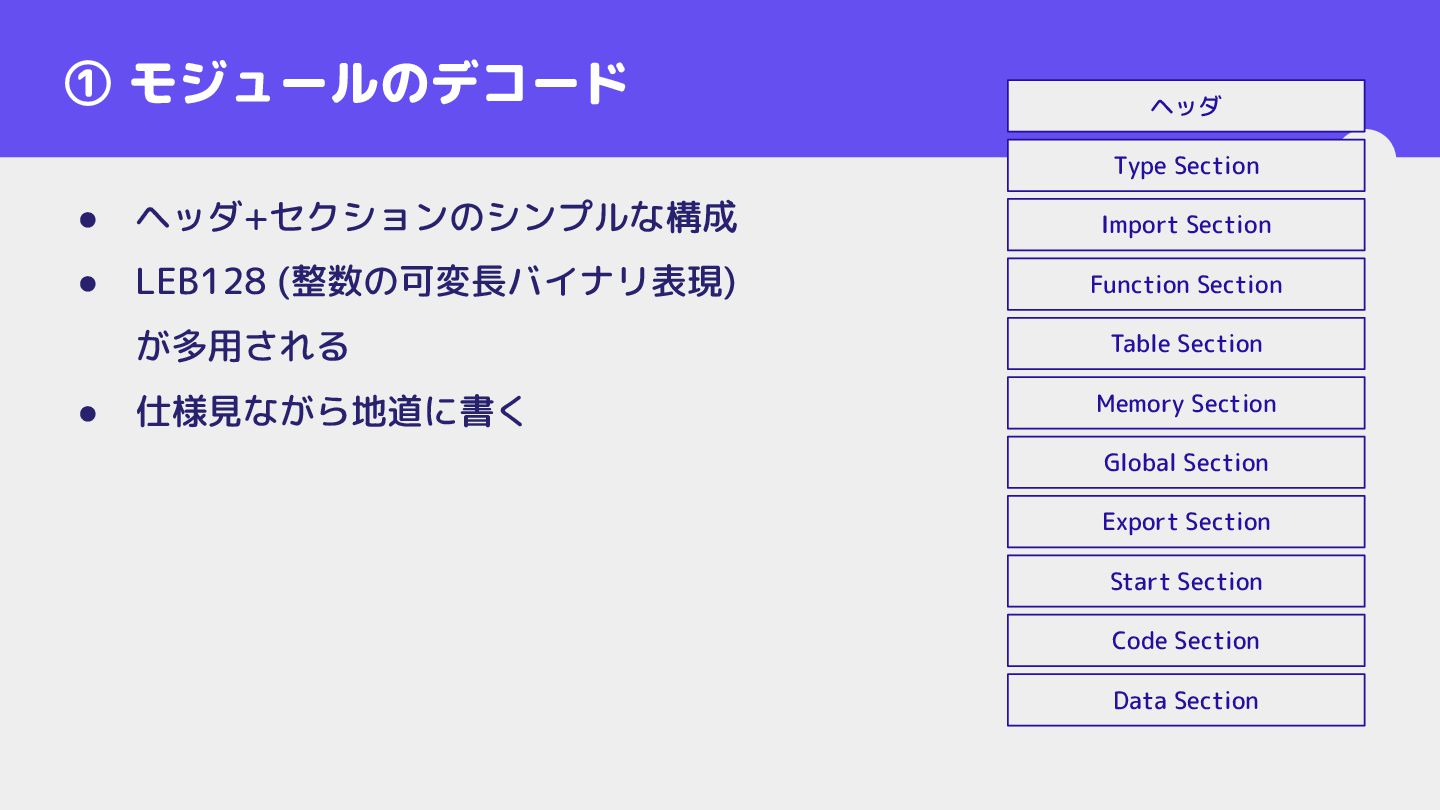Click the bullet dot beside LEB128
Screen dimensions: 1440x810
click(87, 284)
